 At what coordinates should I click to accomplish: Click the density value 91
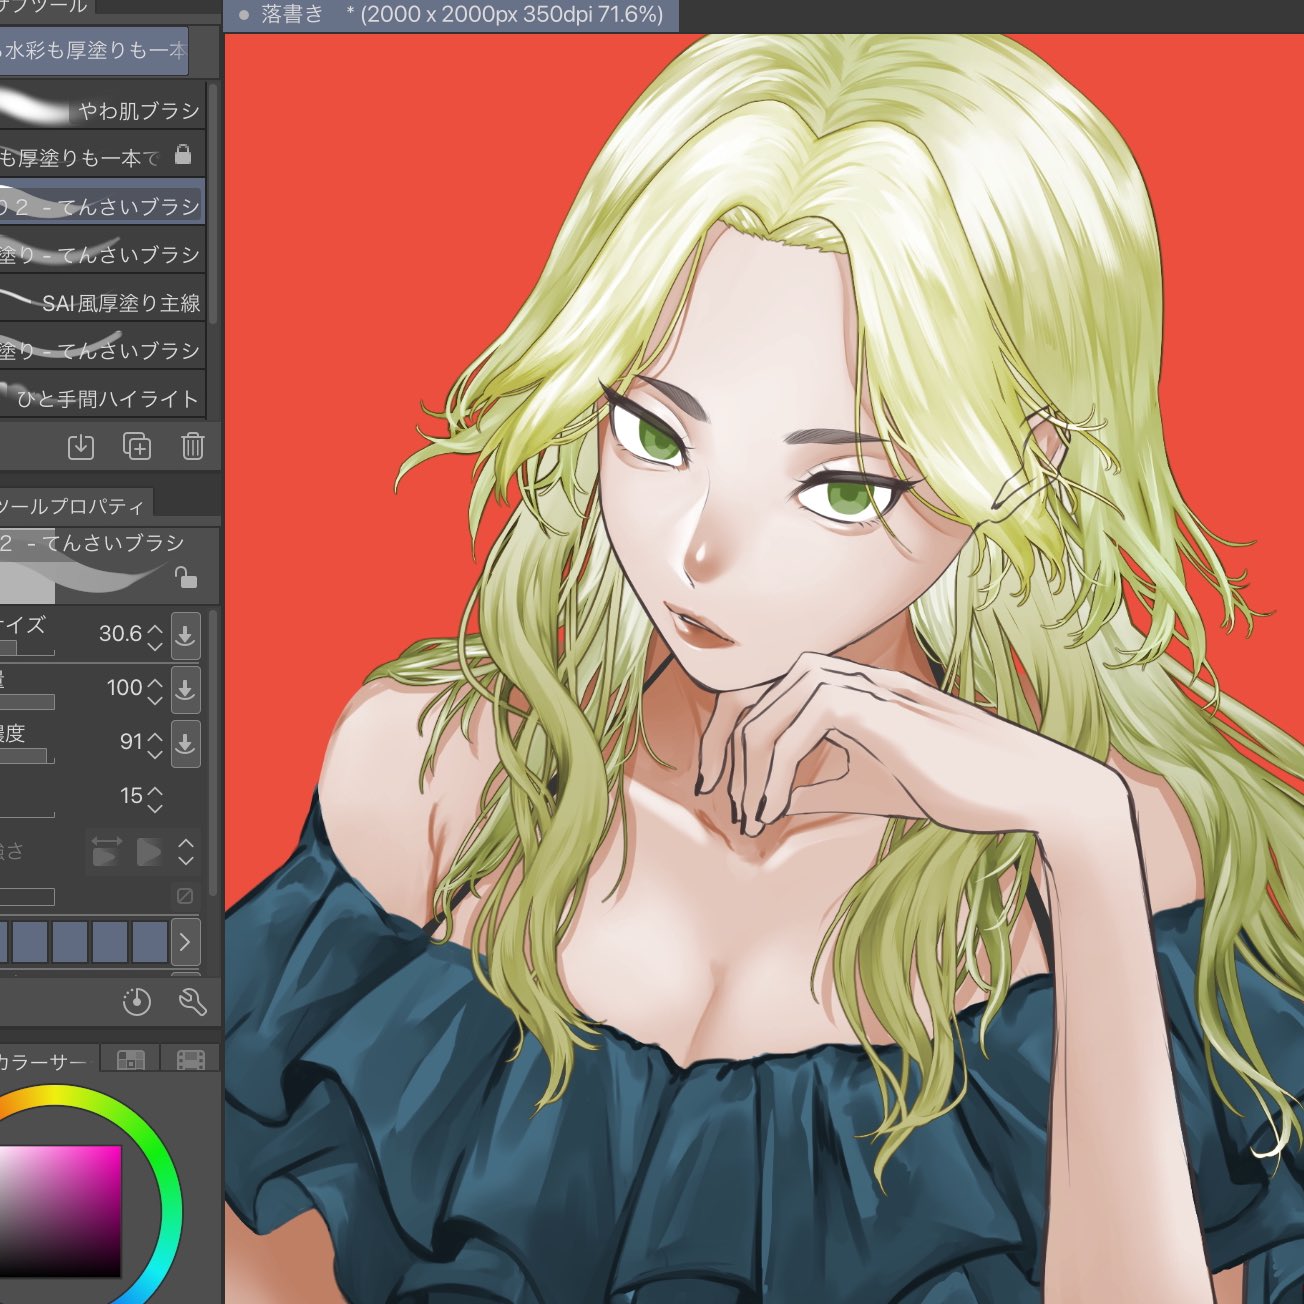click(131, 742)
